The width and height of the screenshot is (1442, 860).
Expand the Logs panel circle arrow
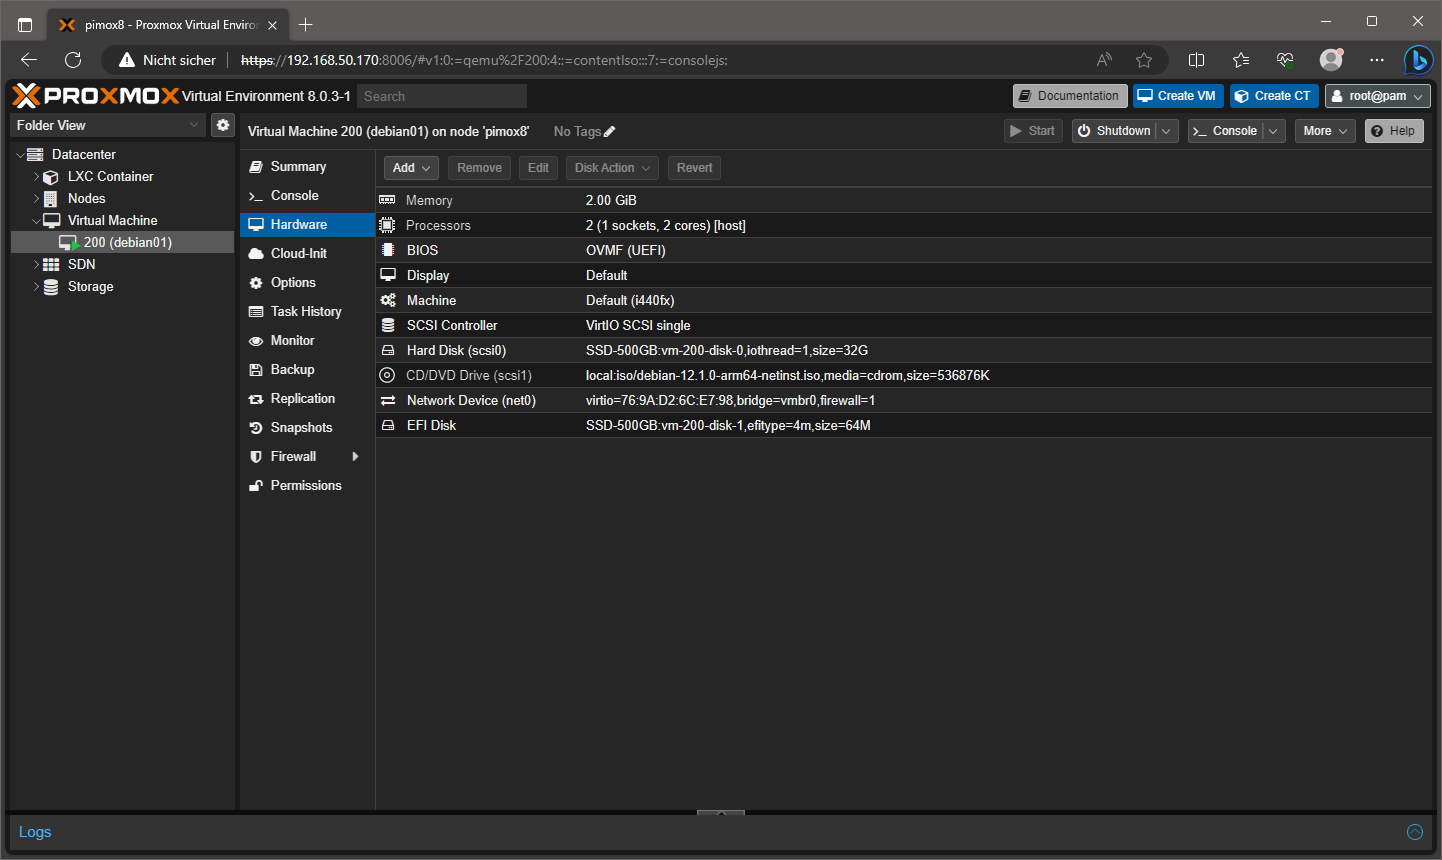coord(1415,832)
